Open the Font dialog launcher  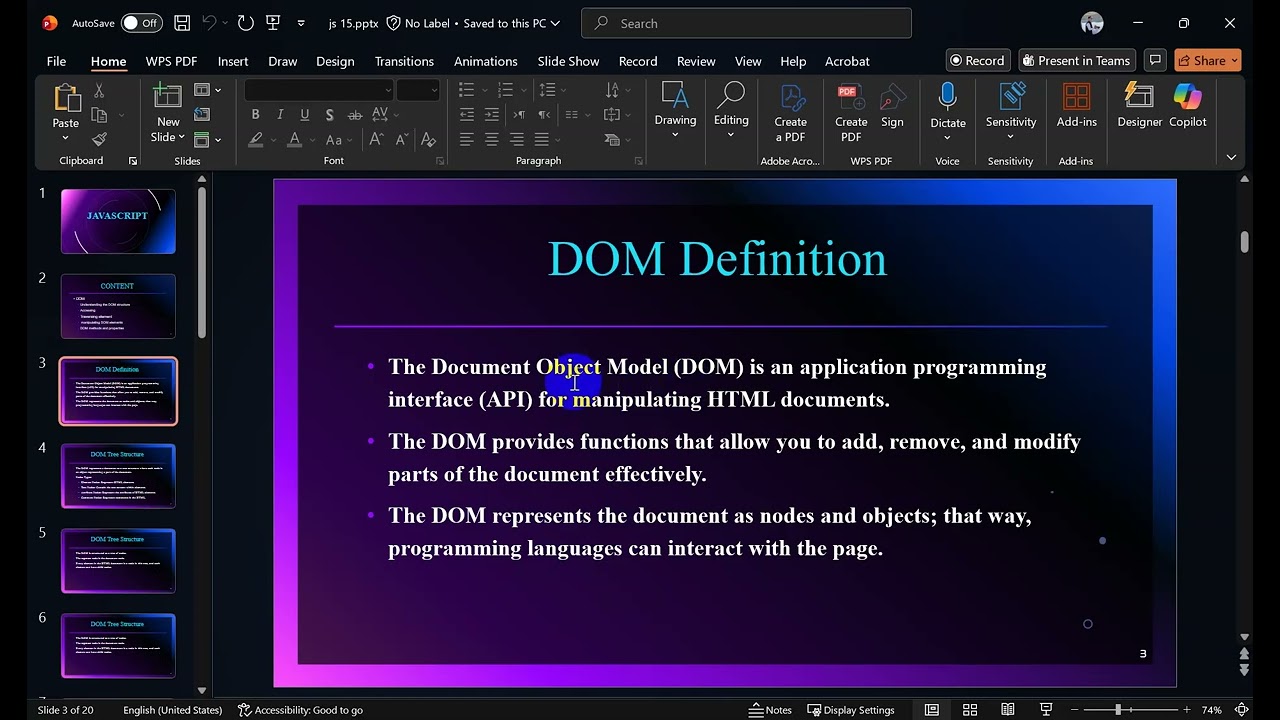[x=440, y=161]
